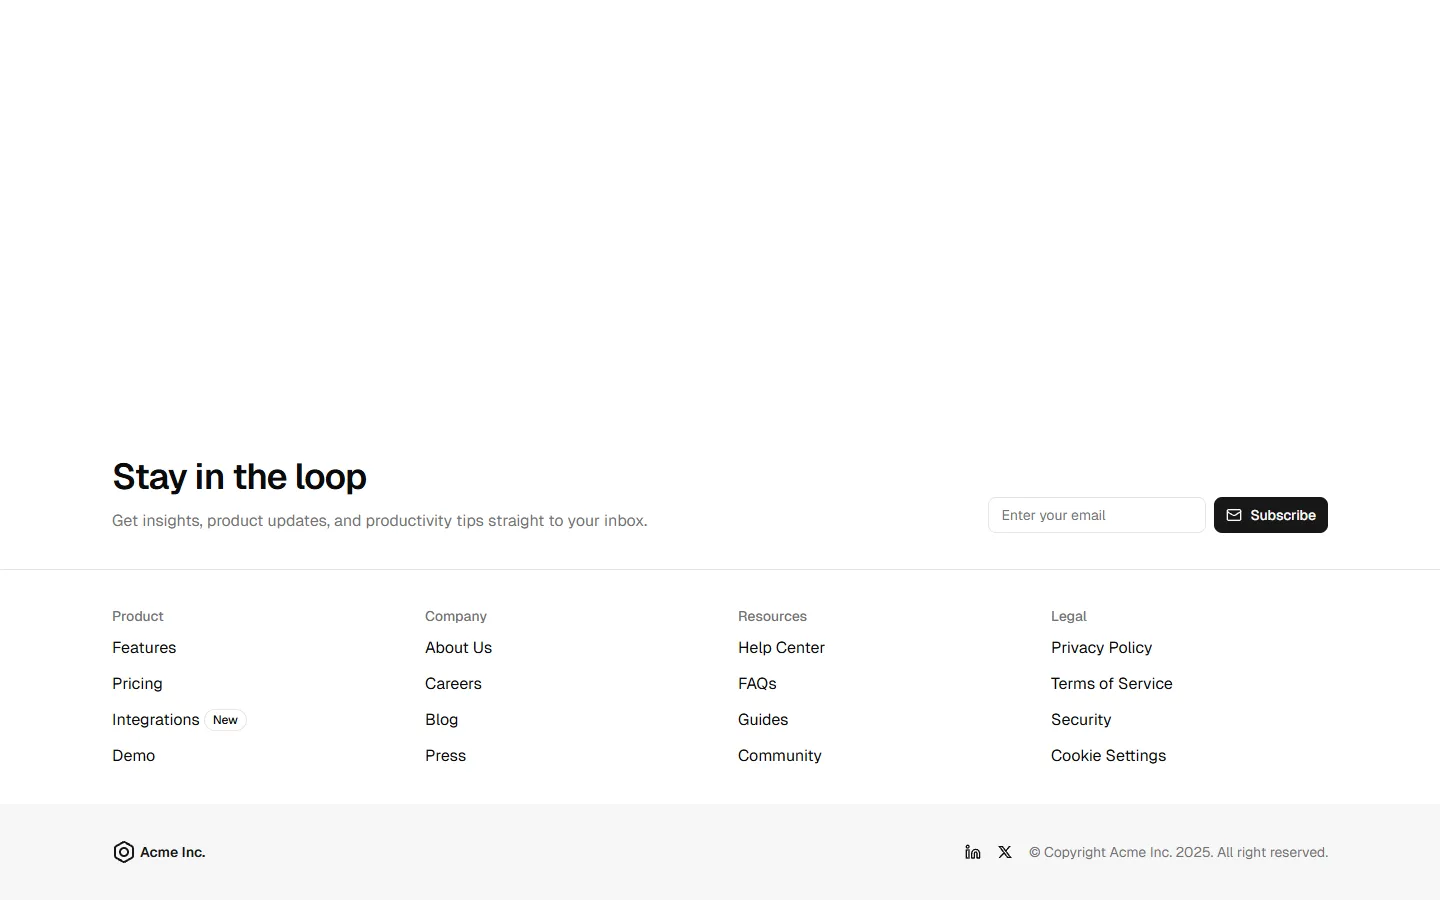Open the Press page
Screen dimensions: 1440x900
click(x=445, y=755)
